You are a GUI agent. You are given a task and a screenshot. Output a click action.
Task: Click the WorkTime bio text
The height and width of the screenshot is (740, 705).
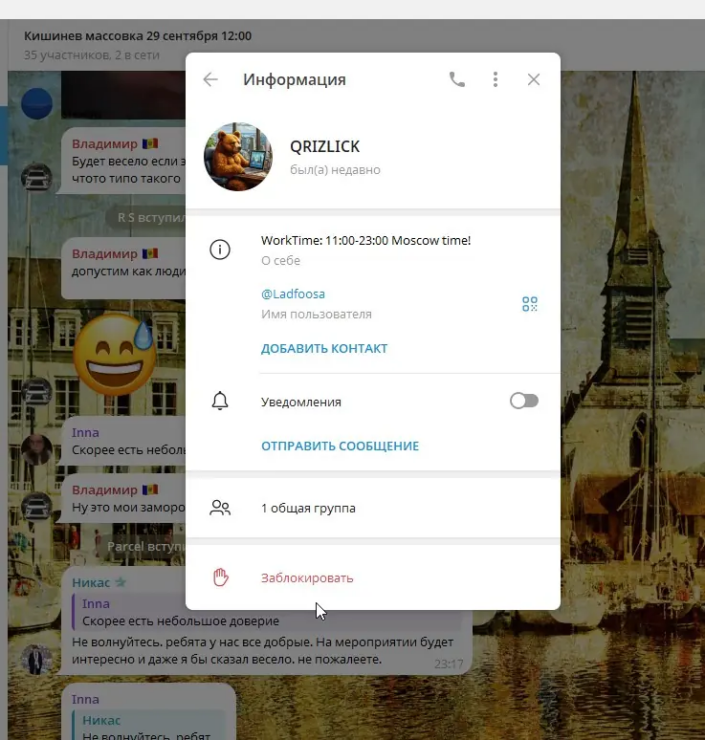click(365, 241)
